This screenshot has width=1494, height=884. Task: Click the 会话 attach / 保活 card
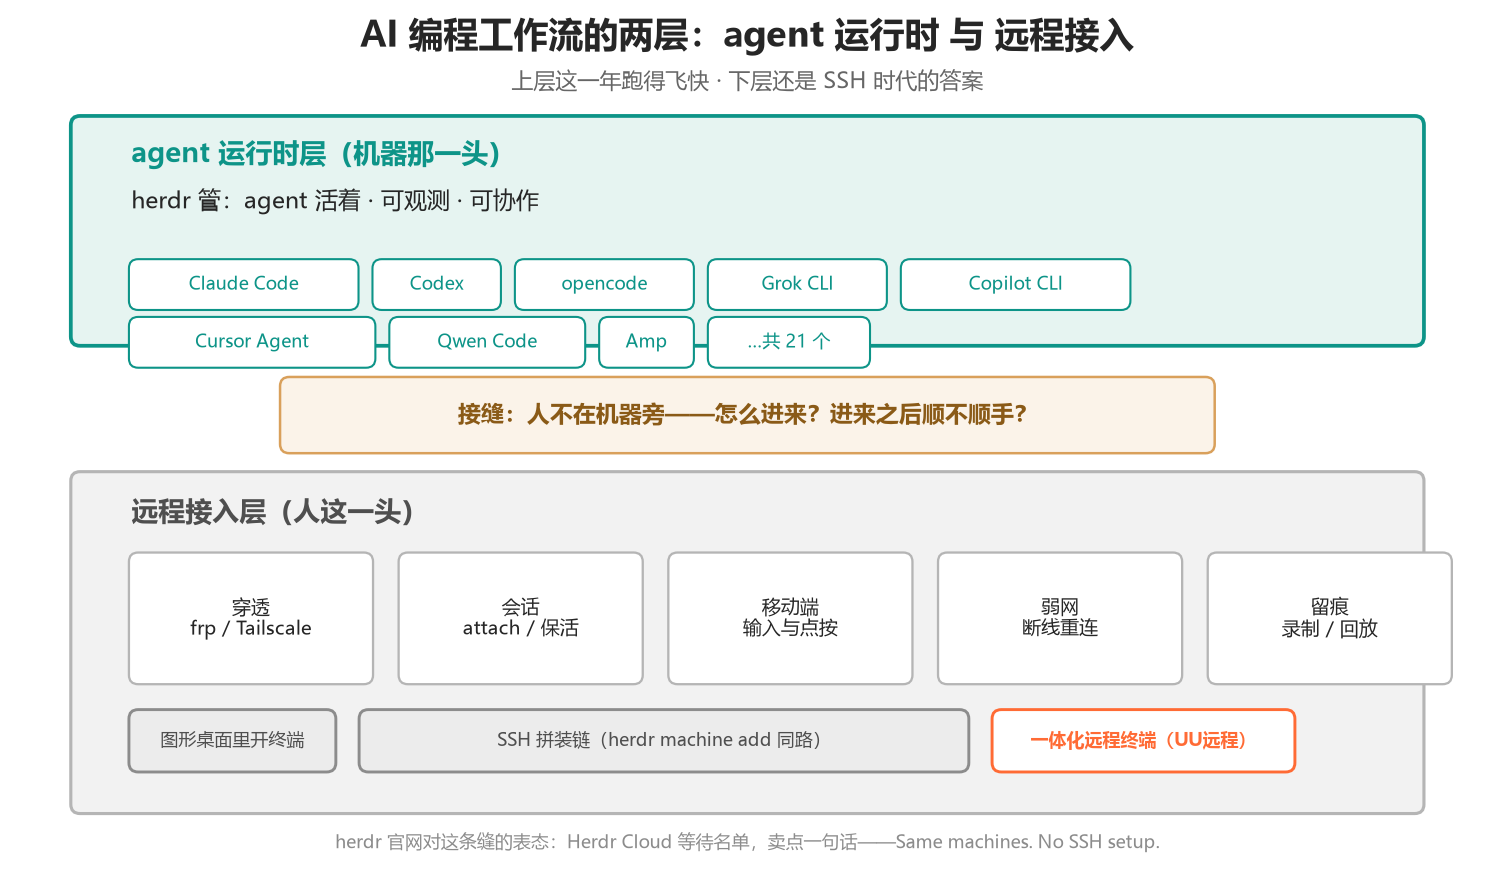pyautogui.click(x=520, y=618)
